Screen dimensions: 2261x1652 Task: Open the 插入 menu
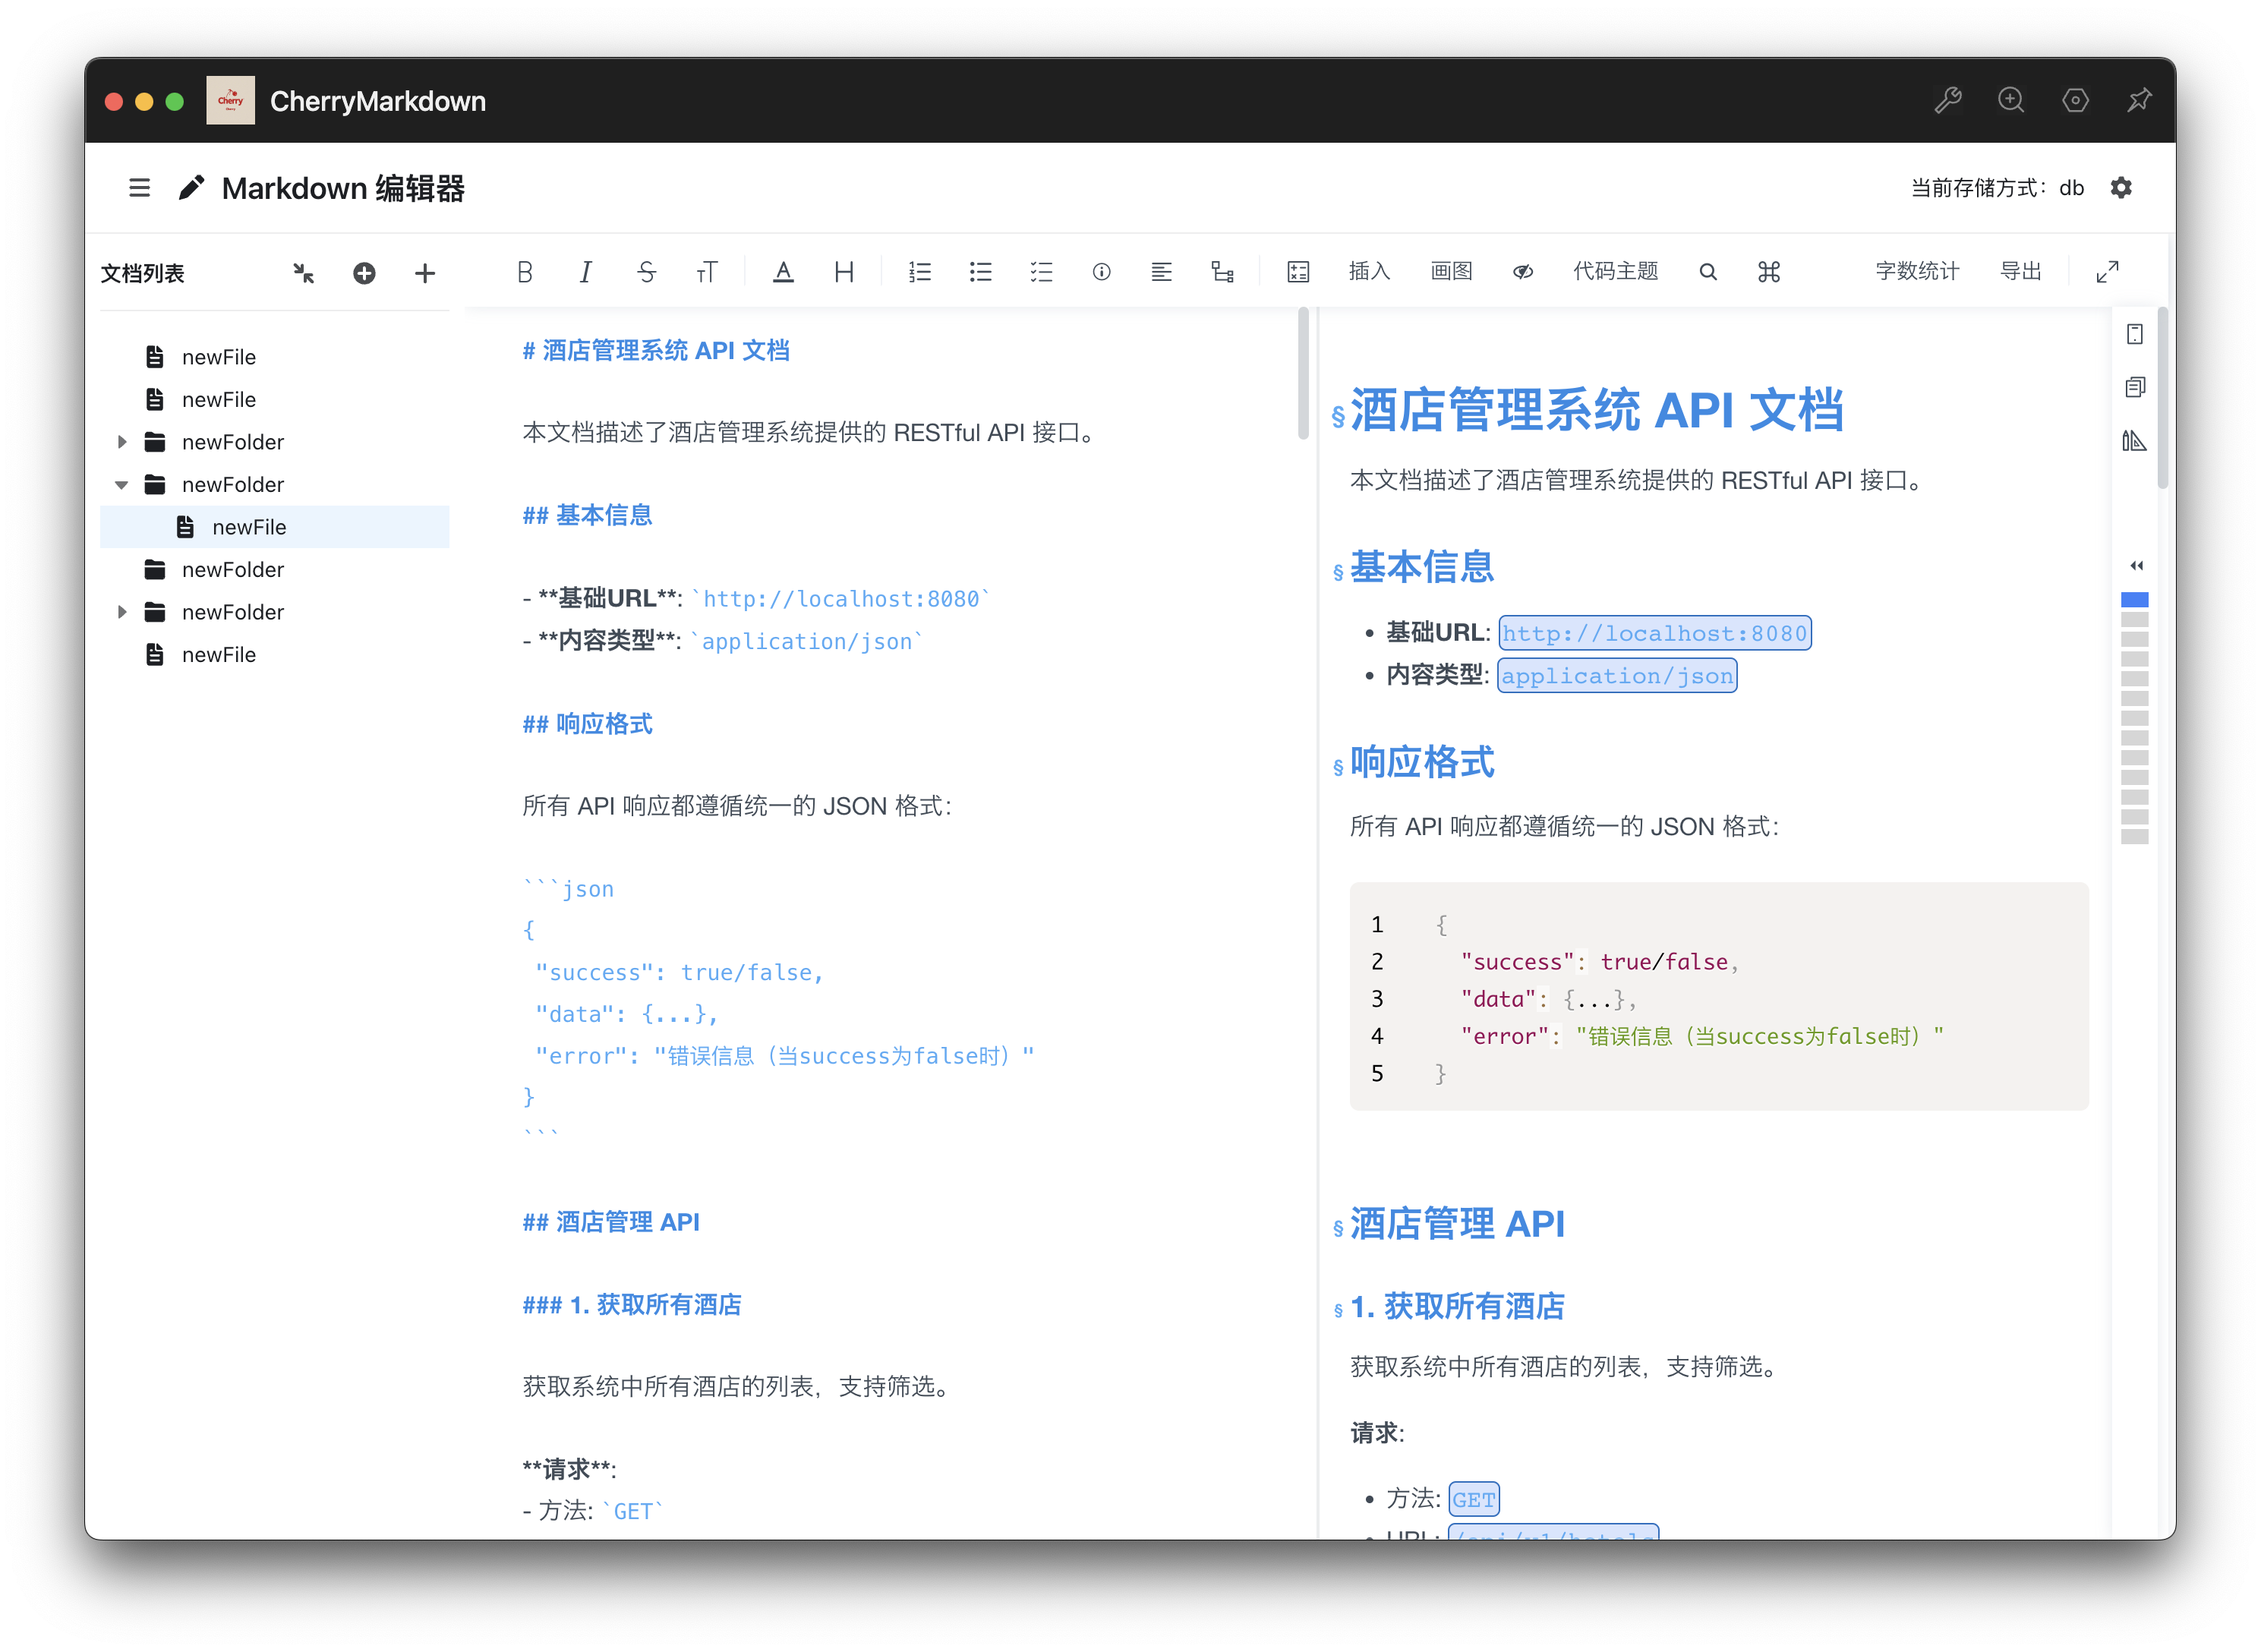(1369, 272)
